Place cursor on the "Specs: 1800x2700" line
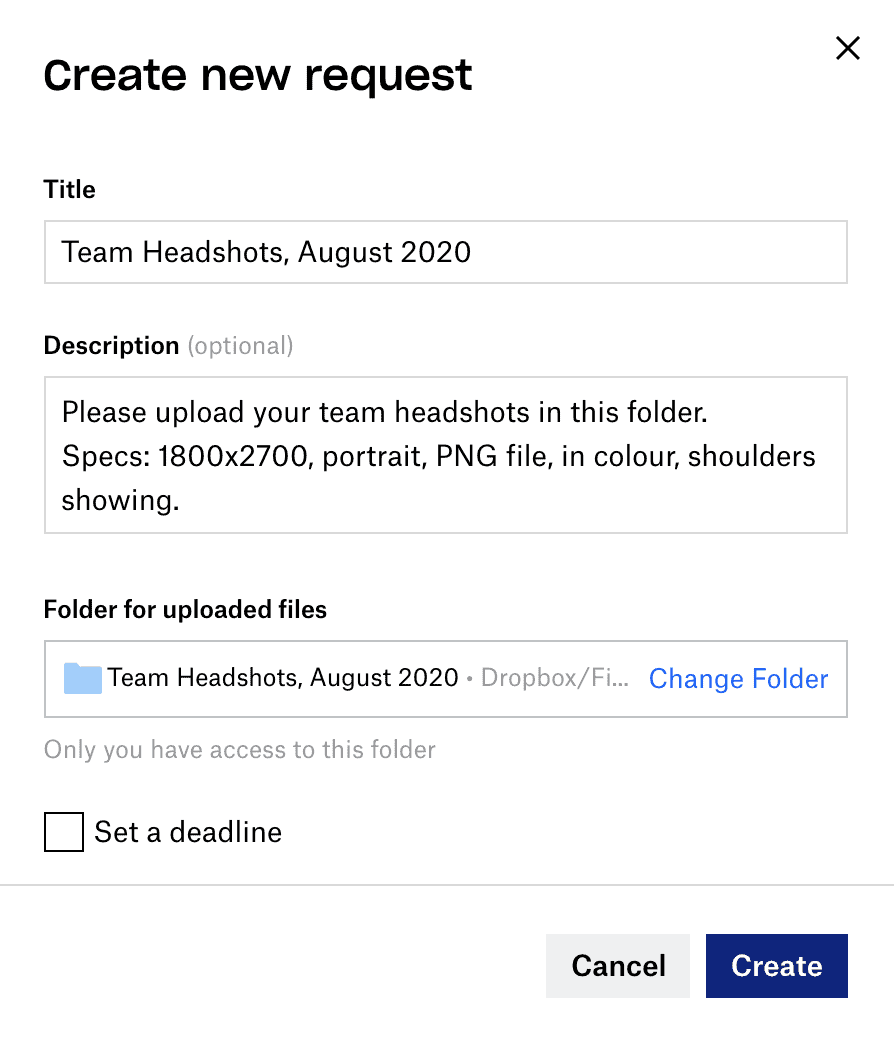The image size is (894, 1040). click(x=300, y=456)
